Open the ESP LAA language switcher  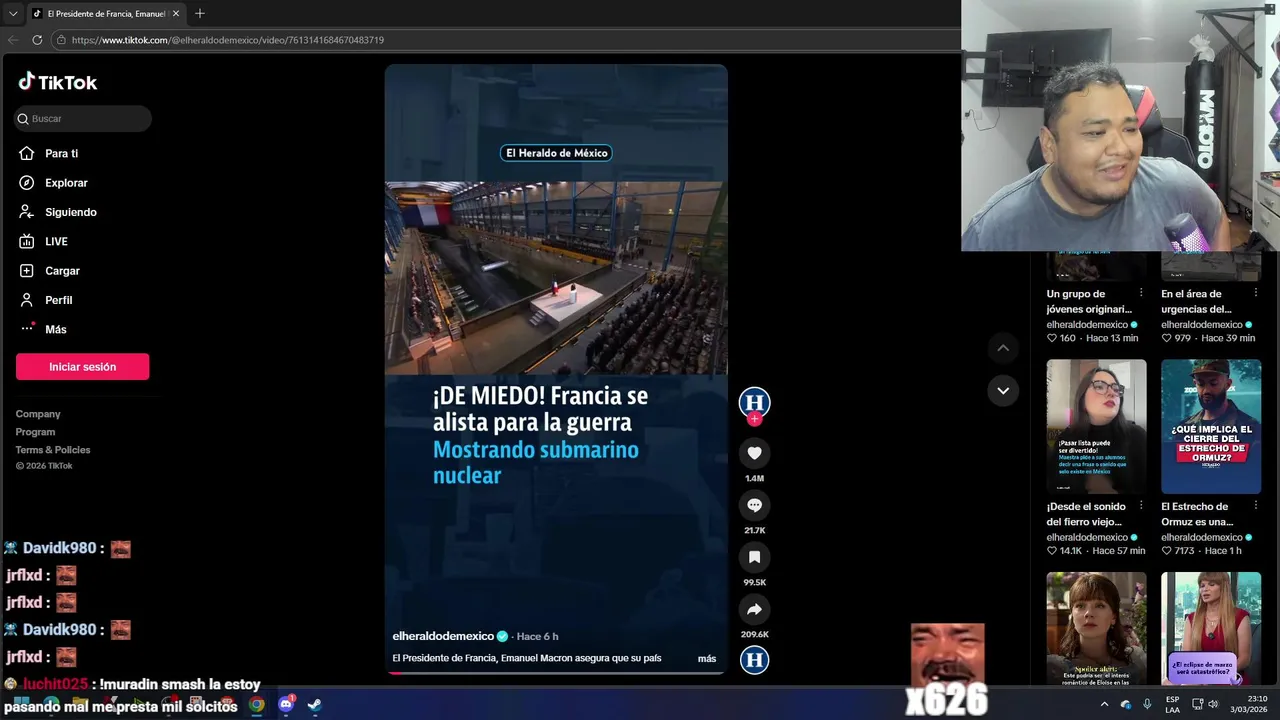pyautogui.click(x=1172, y=704)
